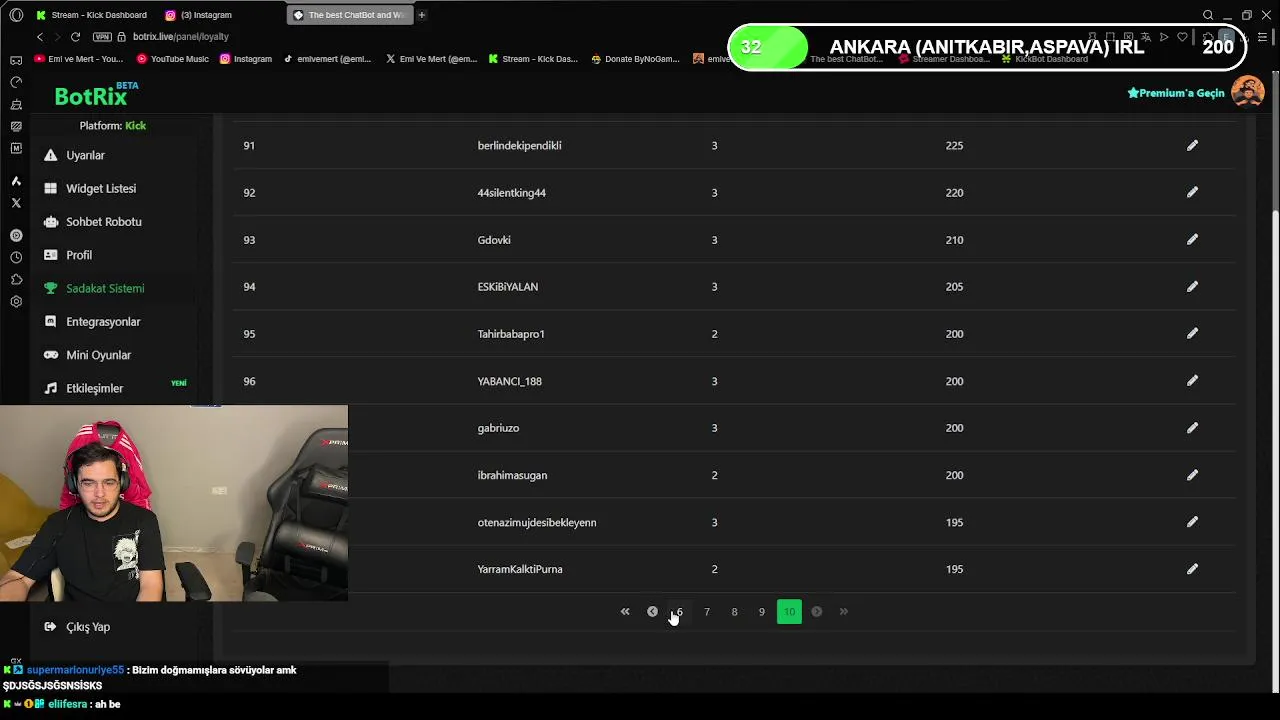
Task: Open the GX Control speedometer icon
Action: tap(16, 82)
